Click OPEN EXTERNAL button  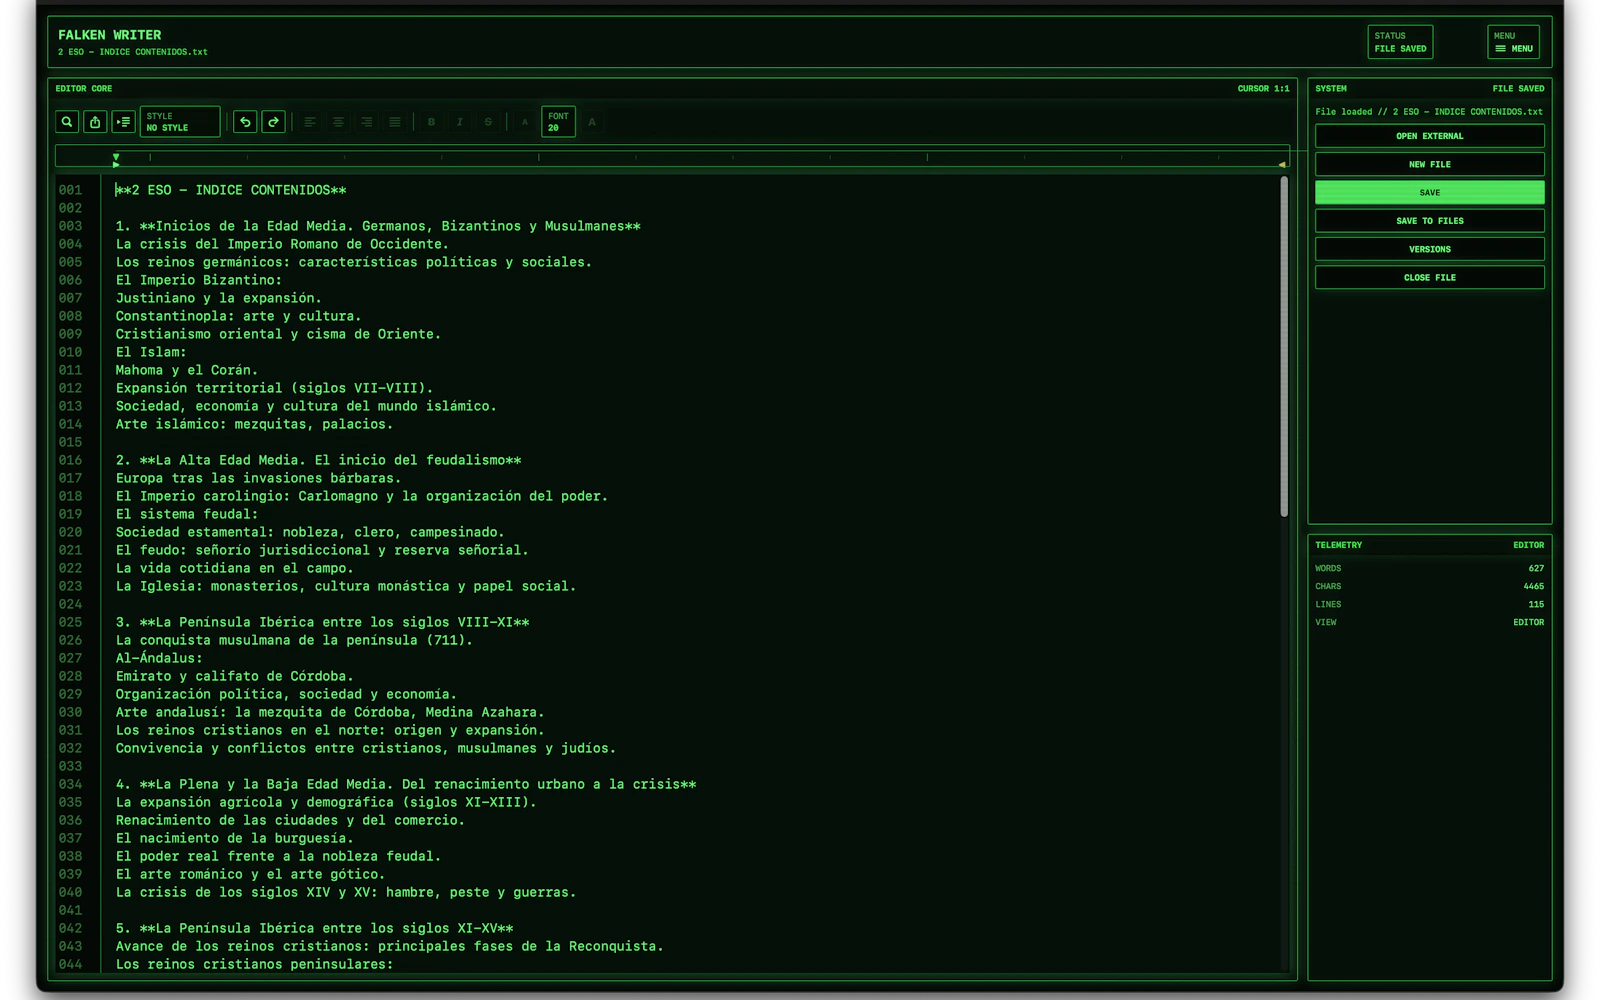pos(1429,136)
